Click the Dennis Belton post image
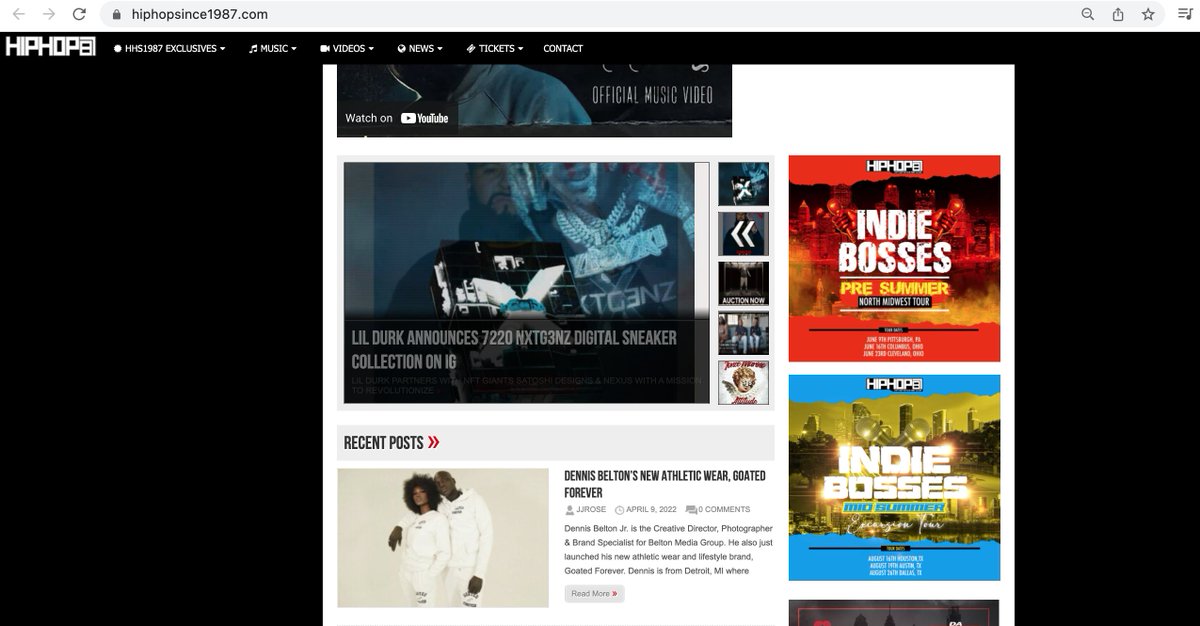 tap(443, 538)
